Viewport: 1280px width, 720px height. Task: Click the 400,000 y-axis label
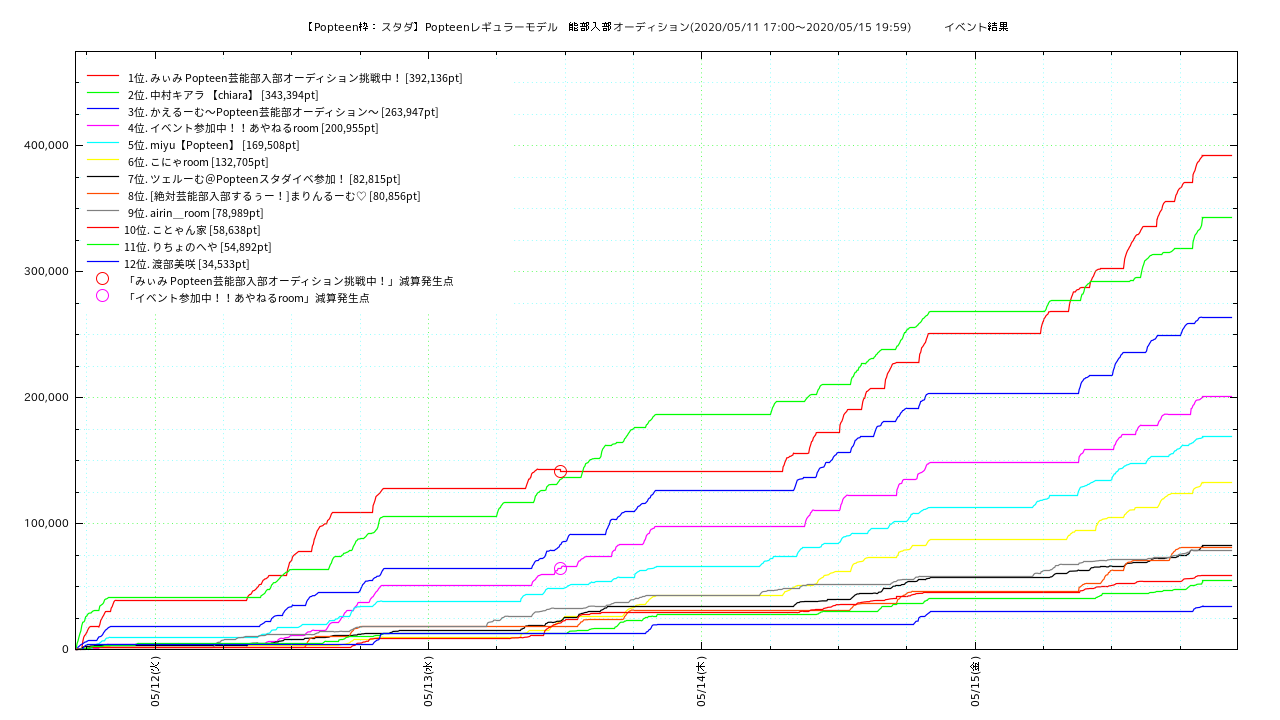(x=45, y=146)
